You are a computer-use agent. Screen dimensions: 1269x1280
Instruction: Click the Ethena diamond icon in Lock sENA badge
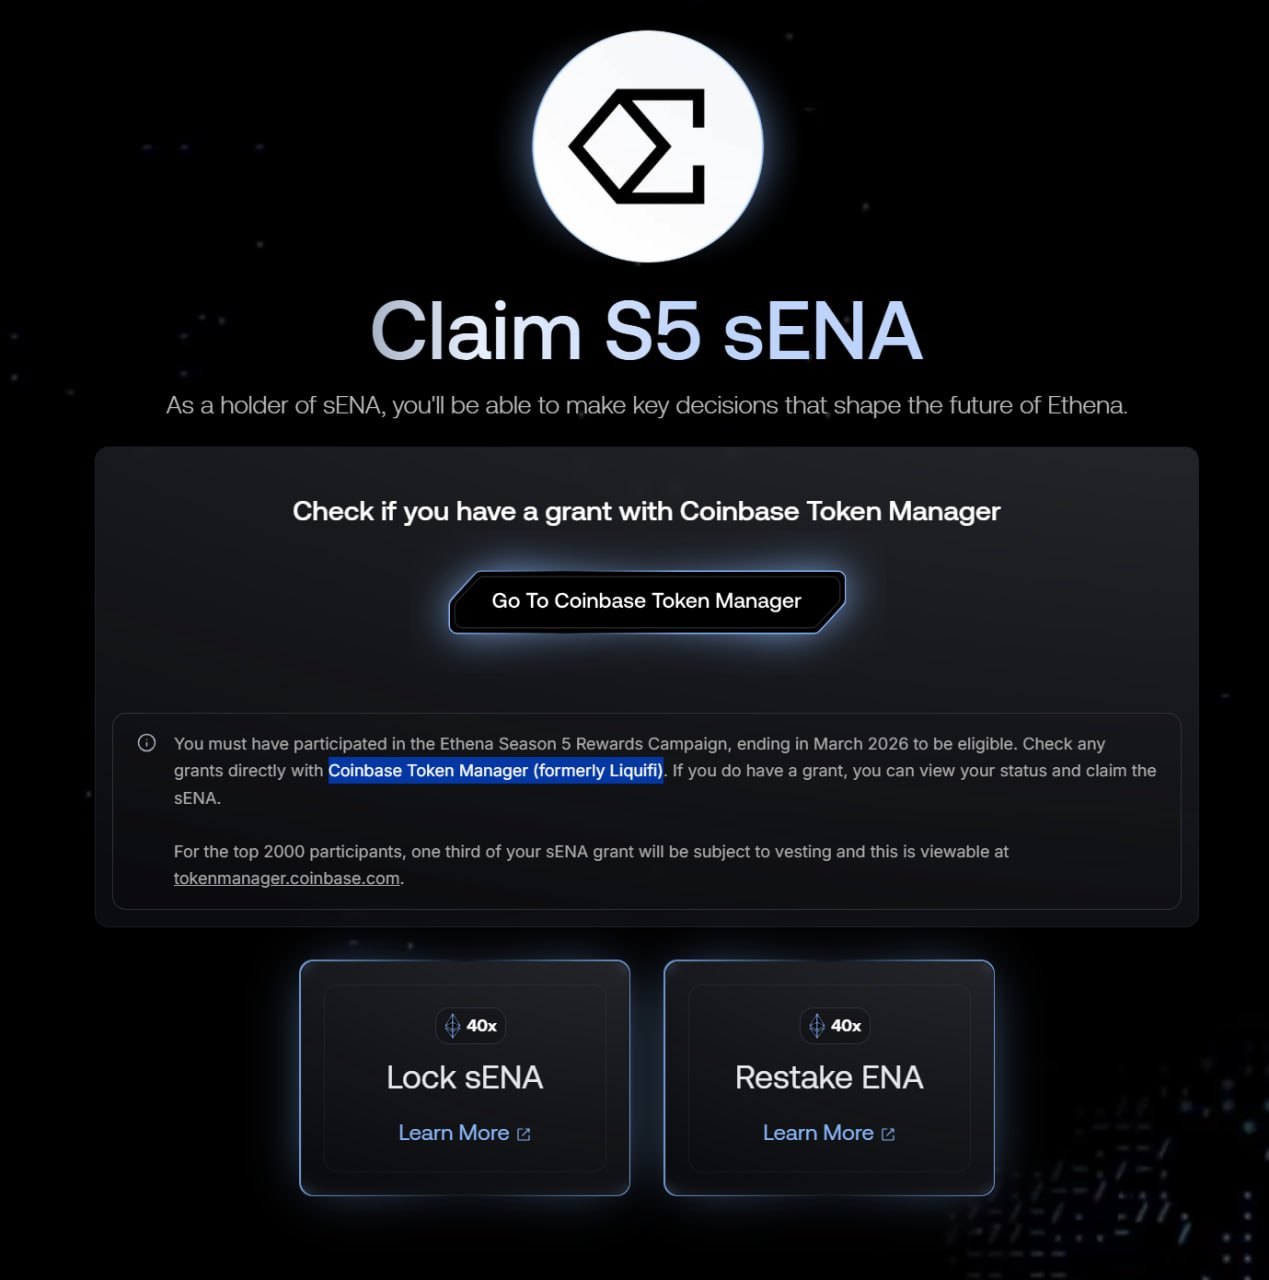click(x=452, y=1025)
